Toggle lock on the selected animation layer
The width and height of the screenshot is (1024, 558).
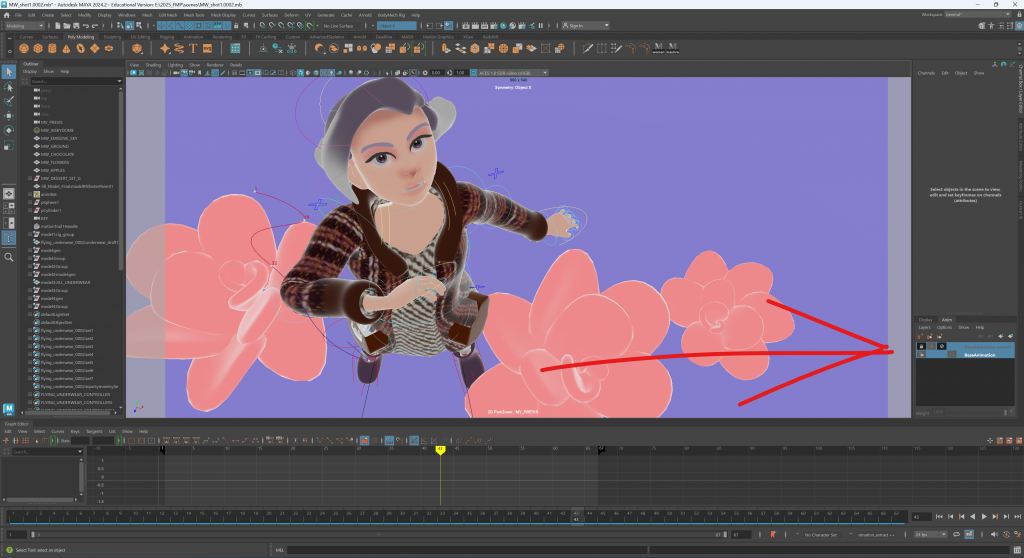click(921, 345)
